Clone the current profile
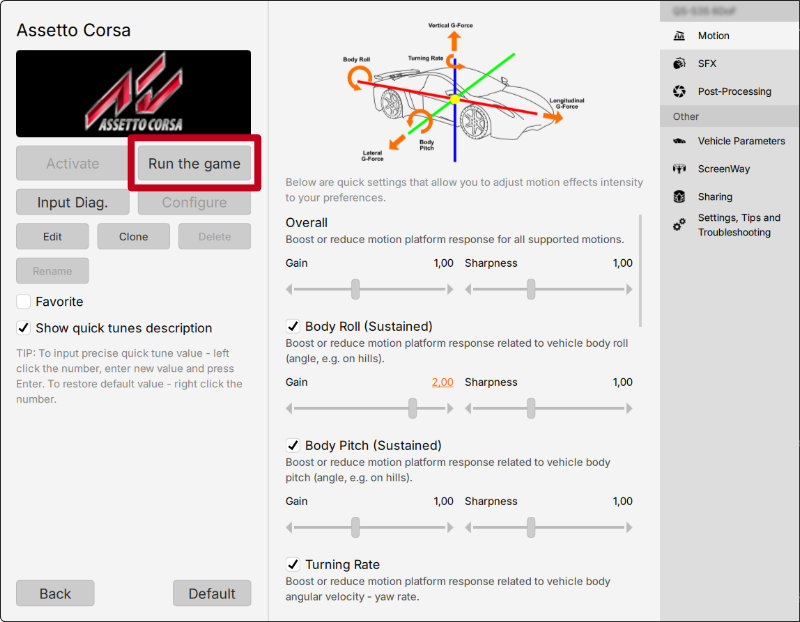This screenshot has width=800, height=622. pos(131,236)
